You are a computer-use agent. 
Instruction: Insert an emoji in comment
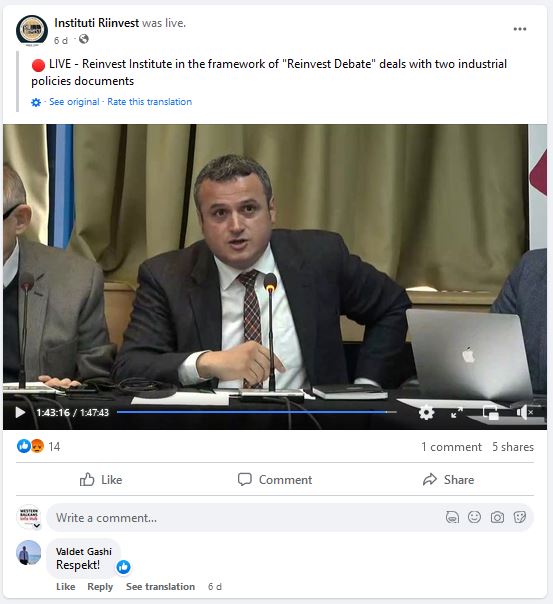[x=474, y=517]
